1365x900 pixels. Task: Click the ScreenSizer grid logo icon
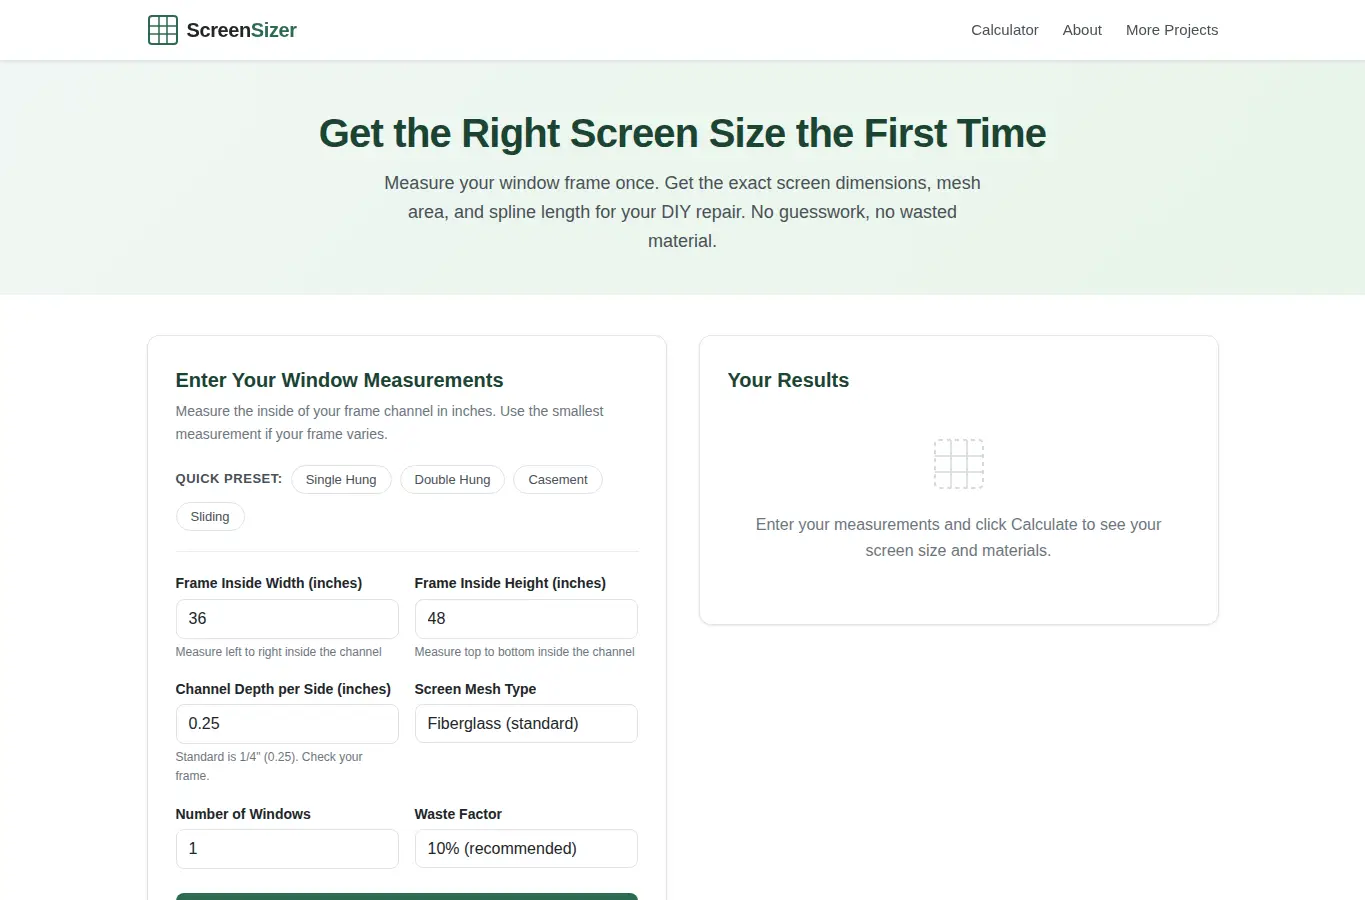click(163, 30)
